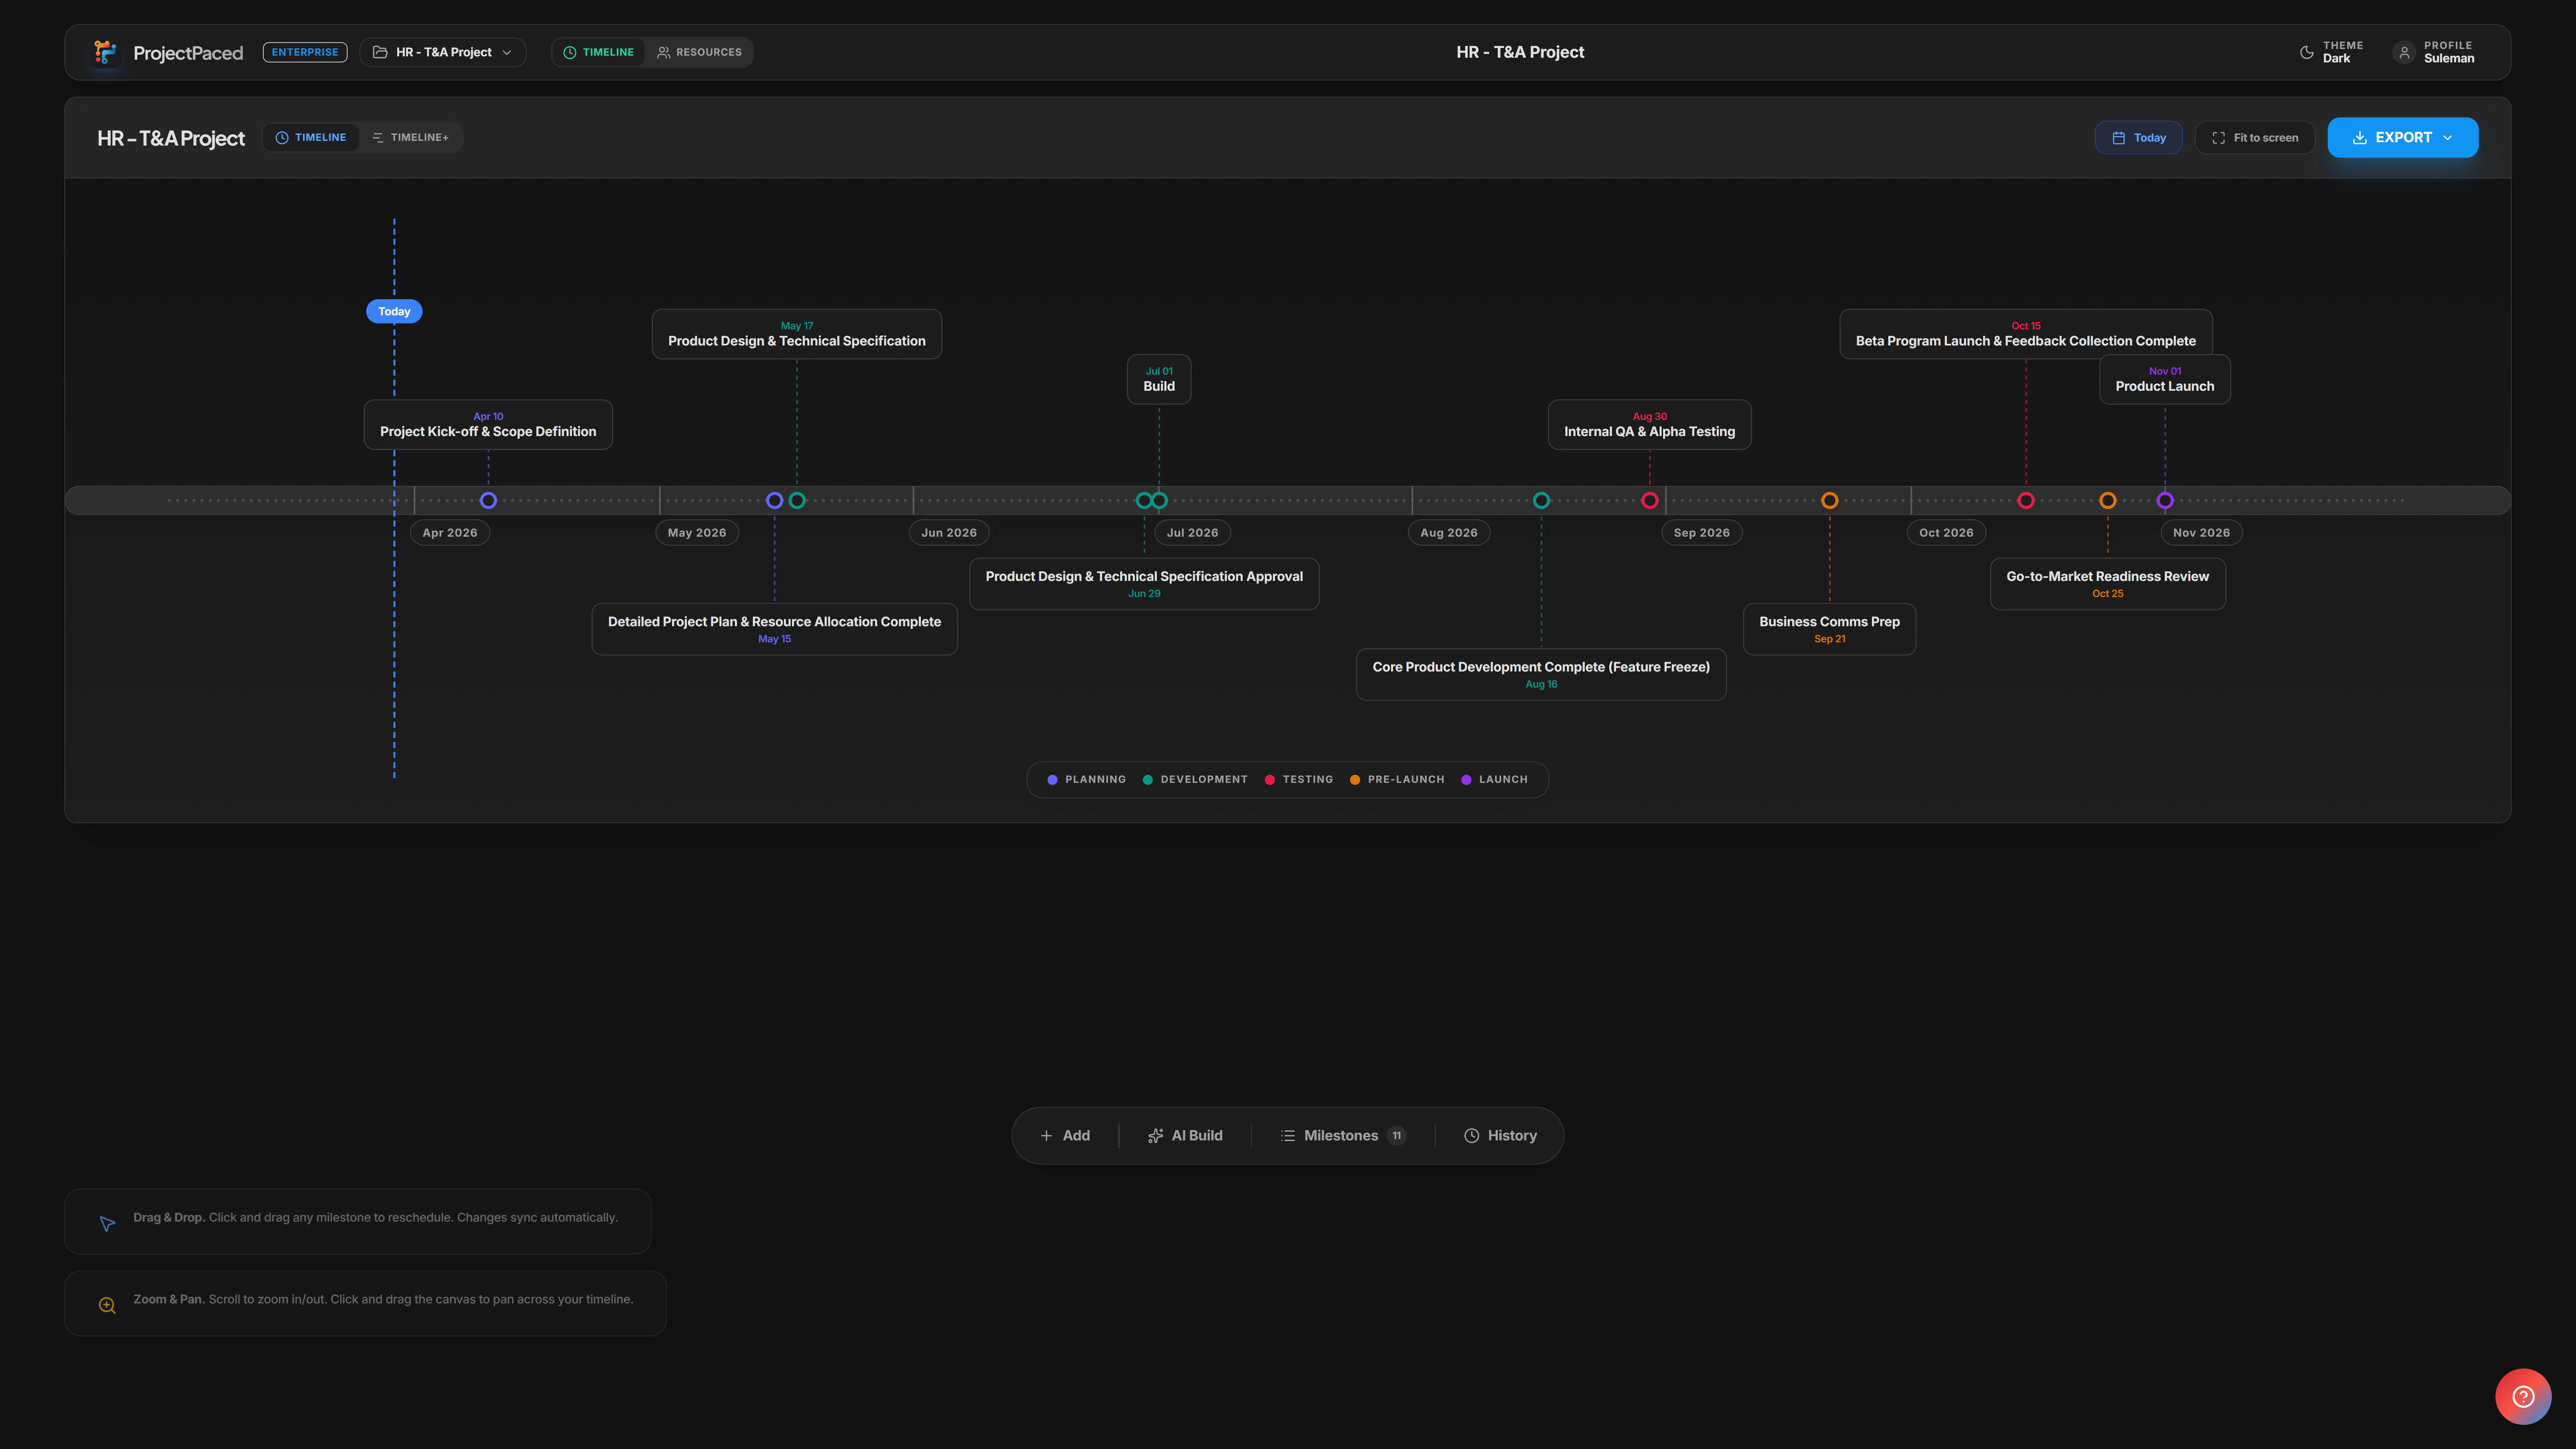Open the Product Design & Technical Specification Approval card
This screenshot has width=2576, height=1449.
point(1144,584)
